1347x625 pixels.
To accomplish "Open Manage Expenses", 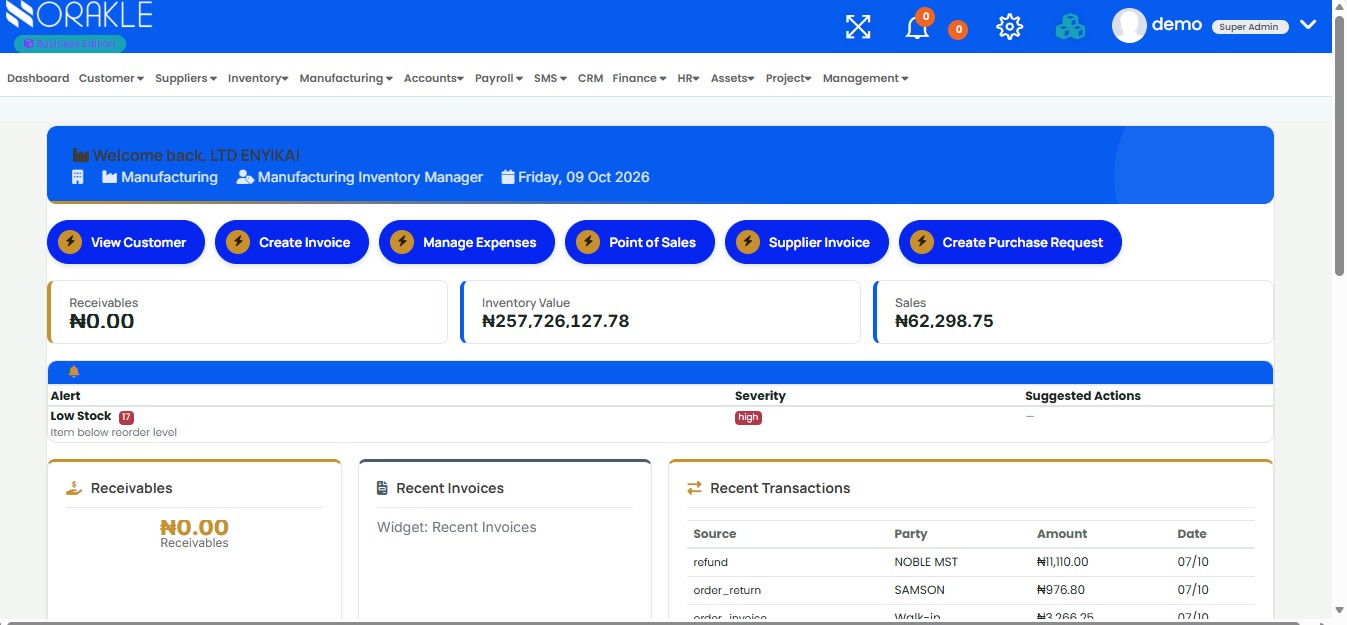I will point(467,242).
